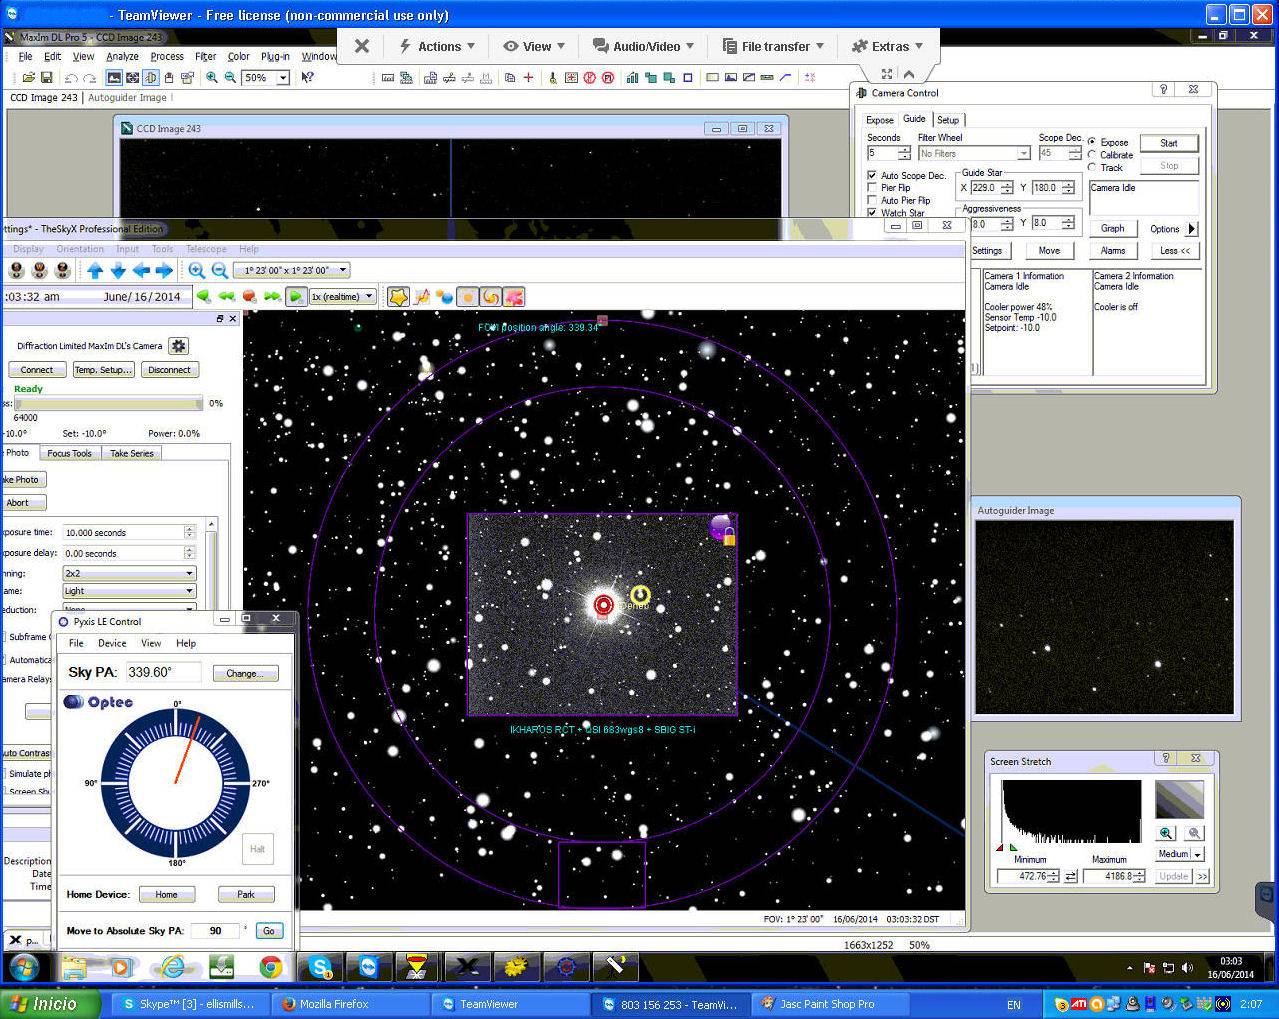Open Process menu in MaxIm DL
Image resolution: width=1279 pixels, height=1019 pixels.
pos(167,57)
